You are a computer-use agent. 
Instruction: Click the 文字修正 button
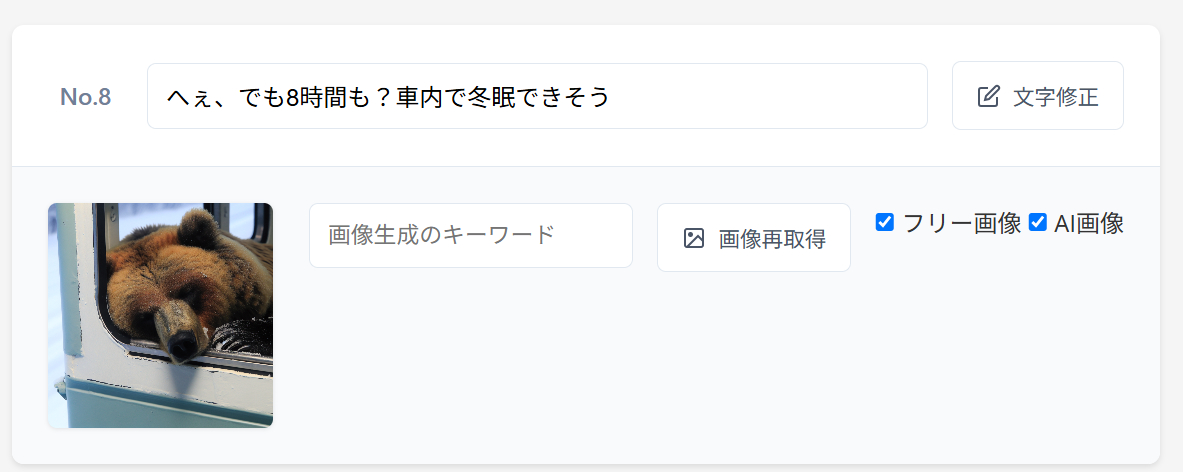click(1037, 96)
